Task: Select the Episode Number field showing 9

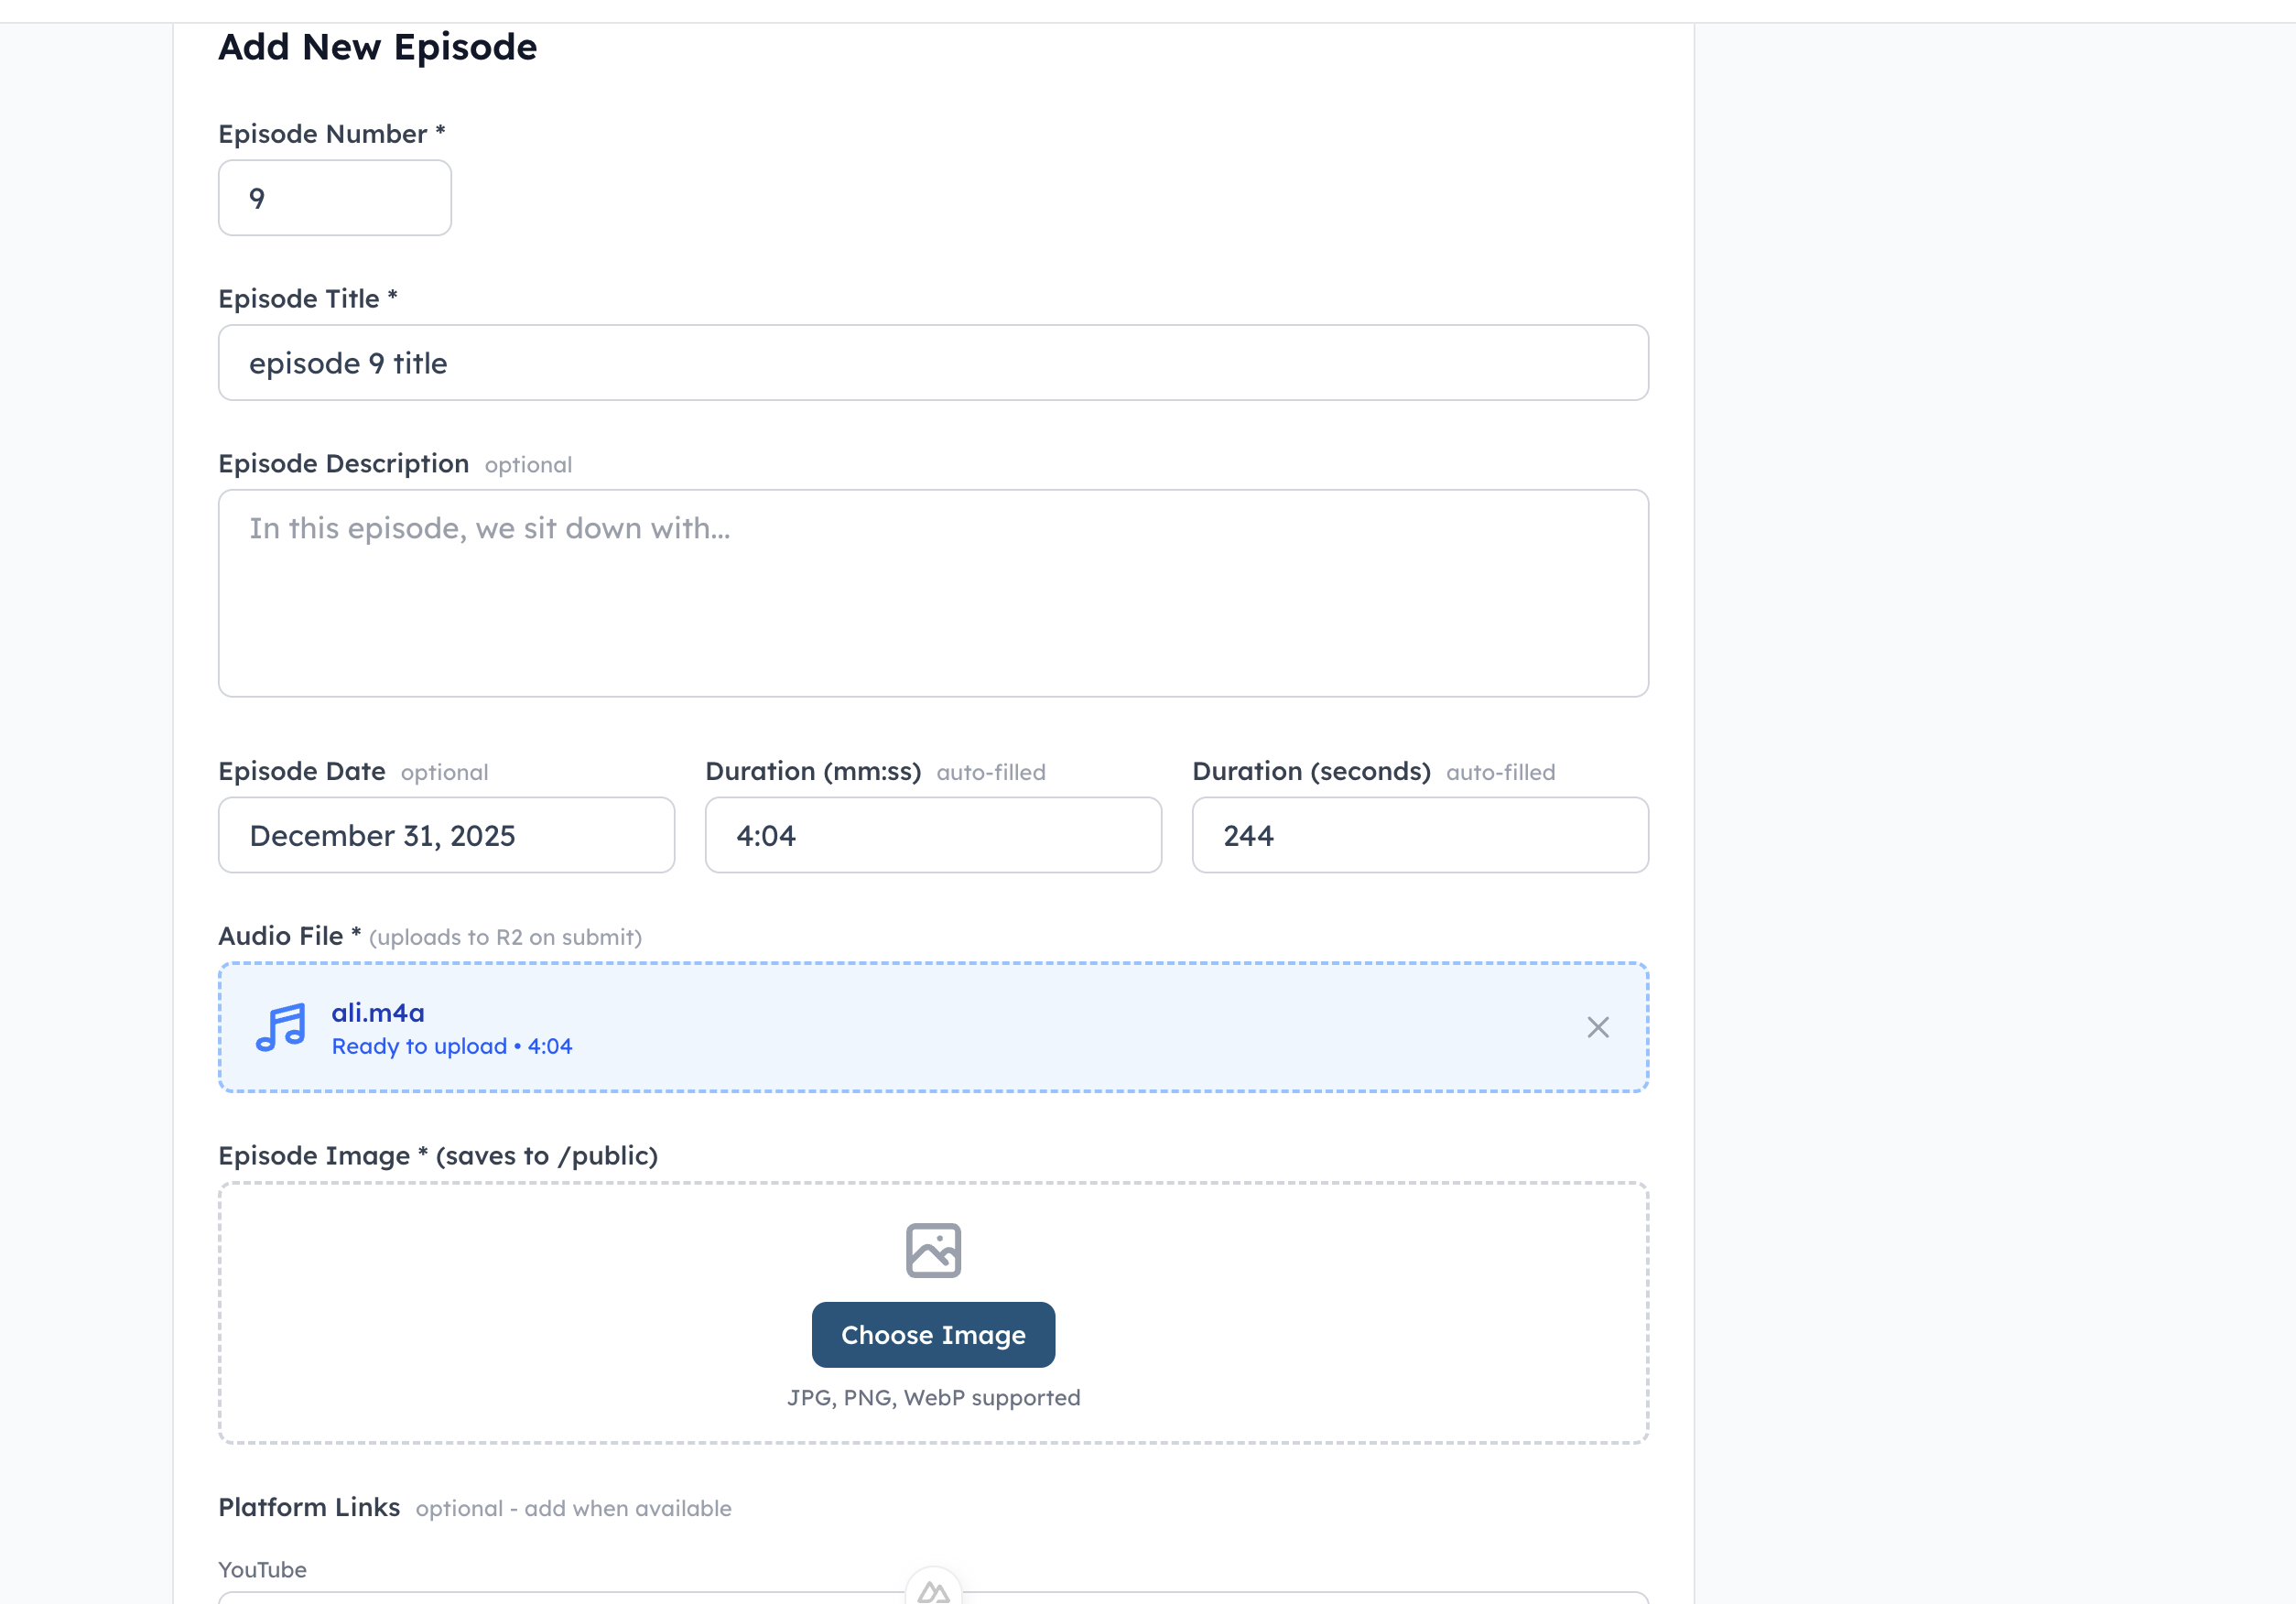Action: coord(334,198)
